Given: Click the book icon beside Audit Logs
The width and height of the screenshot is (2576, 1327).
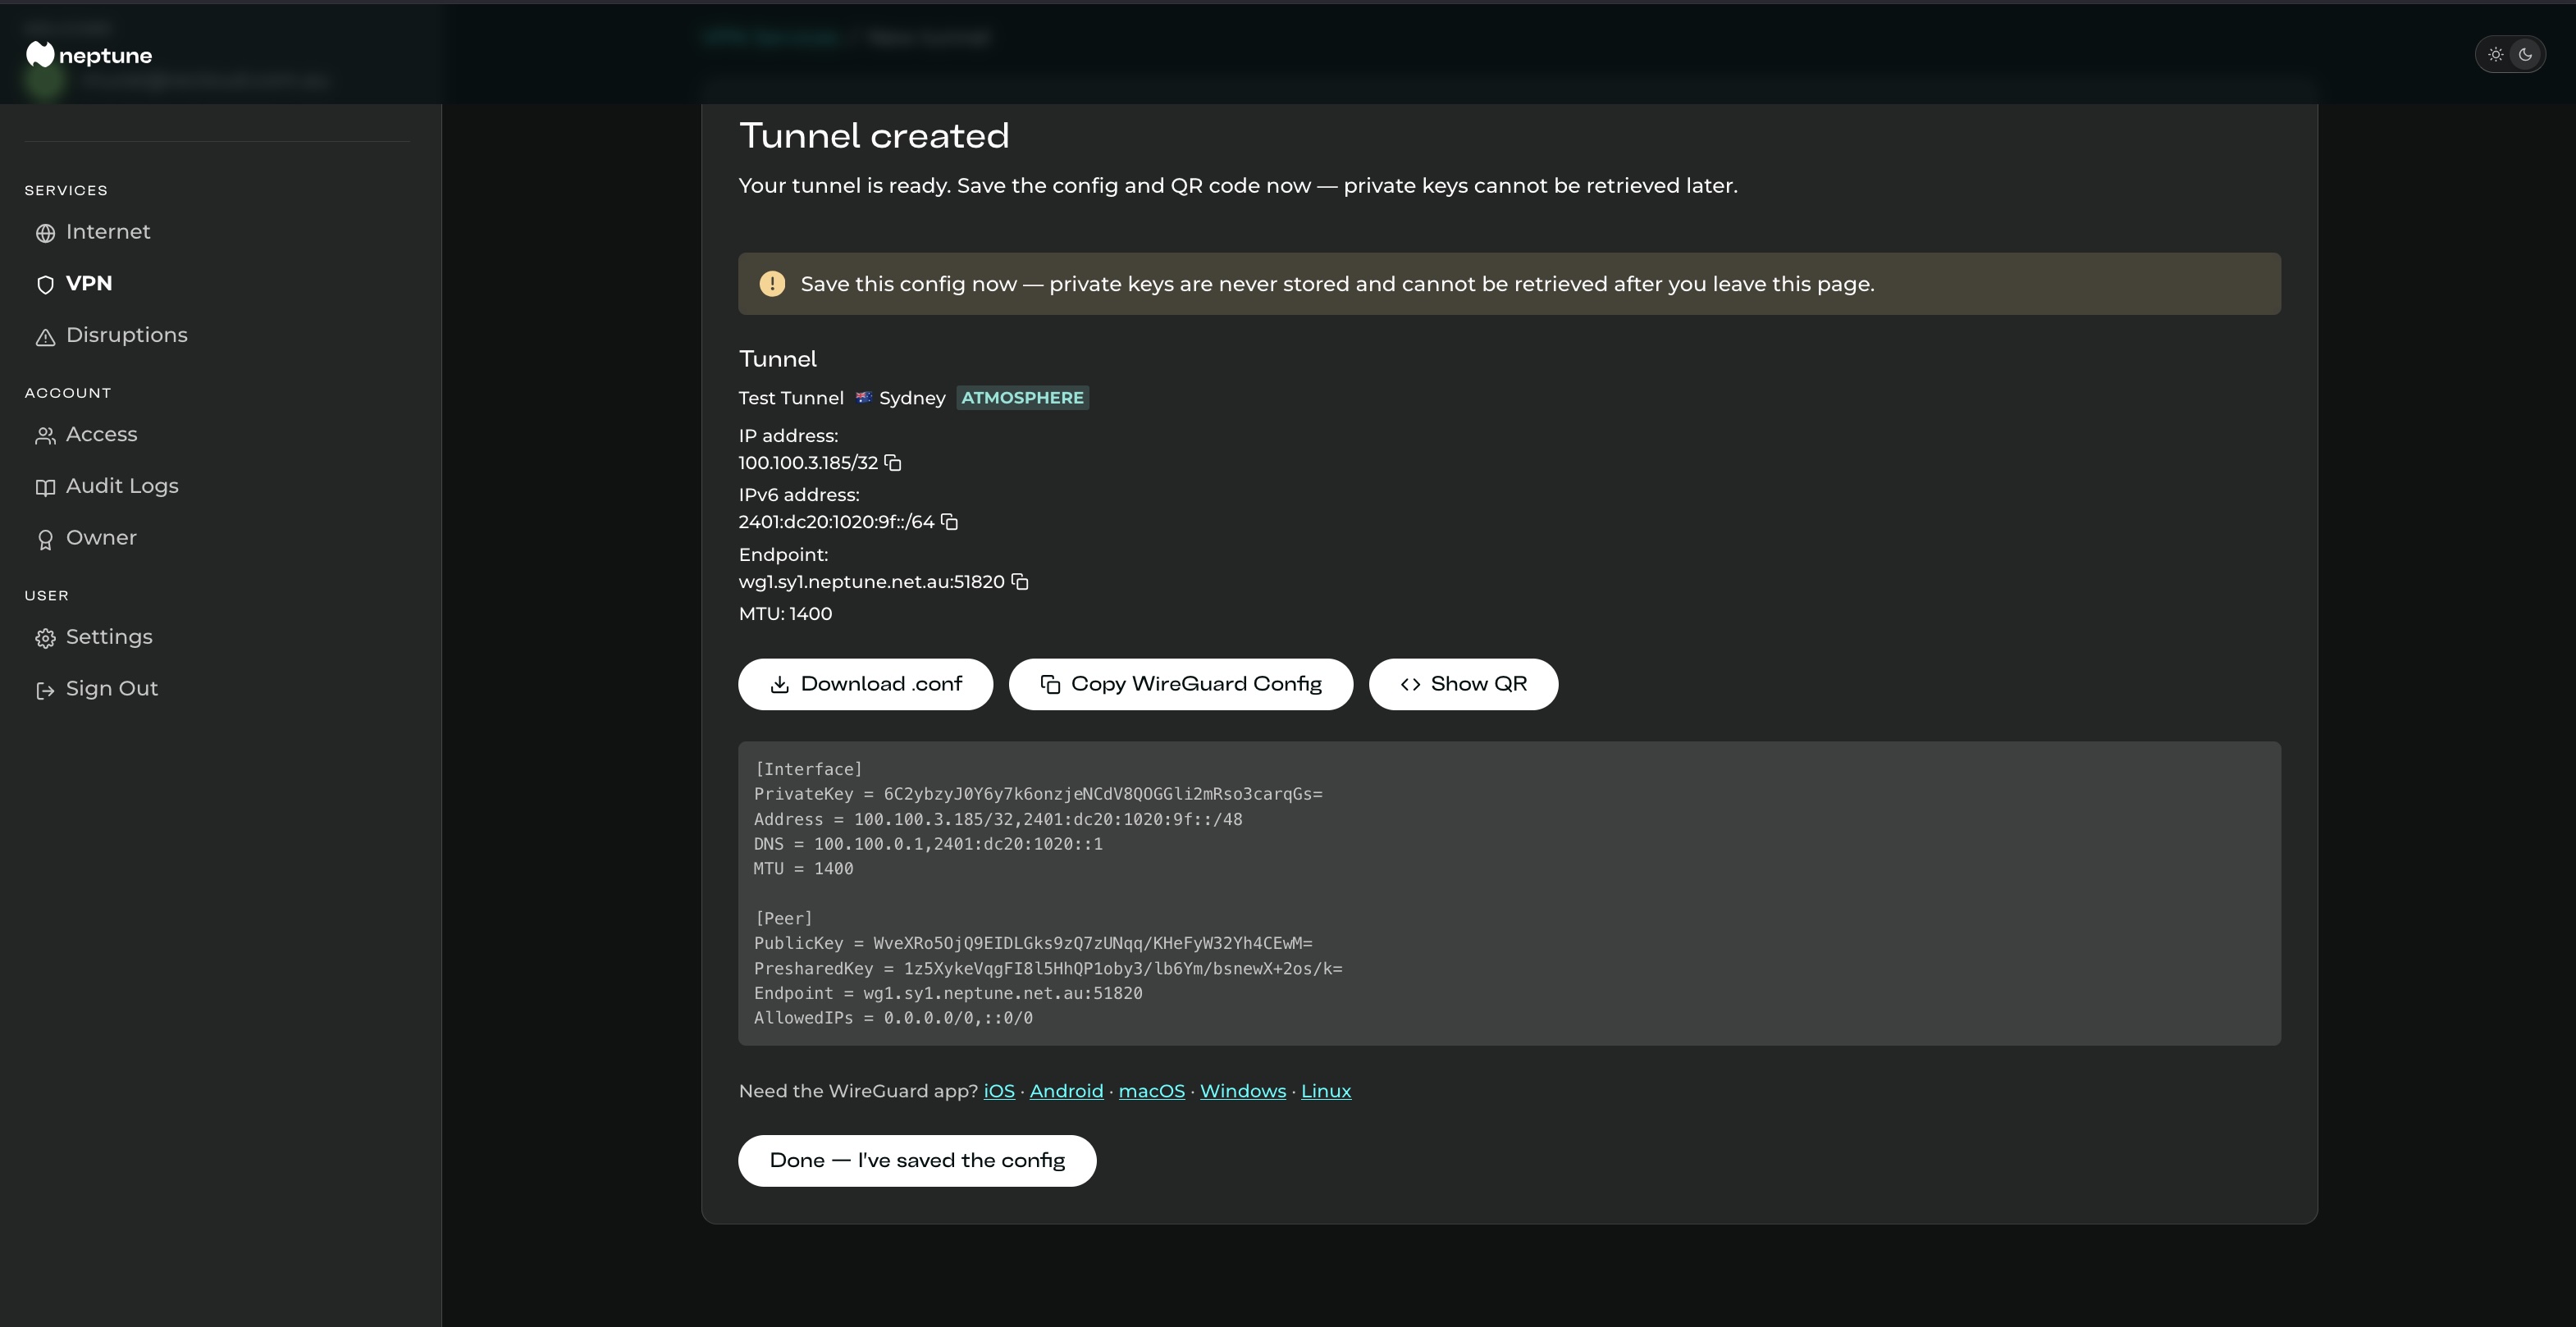Looking at the screenshot, I should [x=45, y=488].
